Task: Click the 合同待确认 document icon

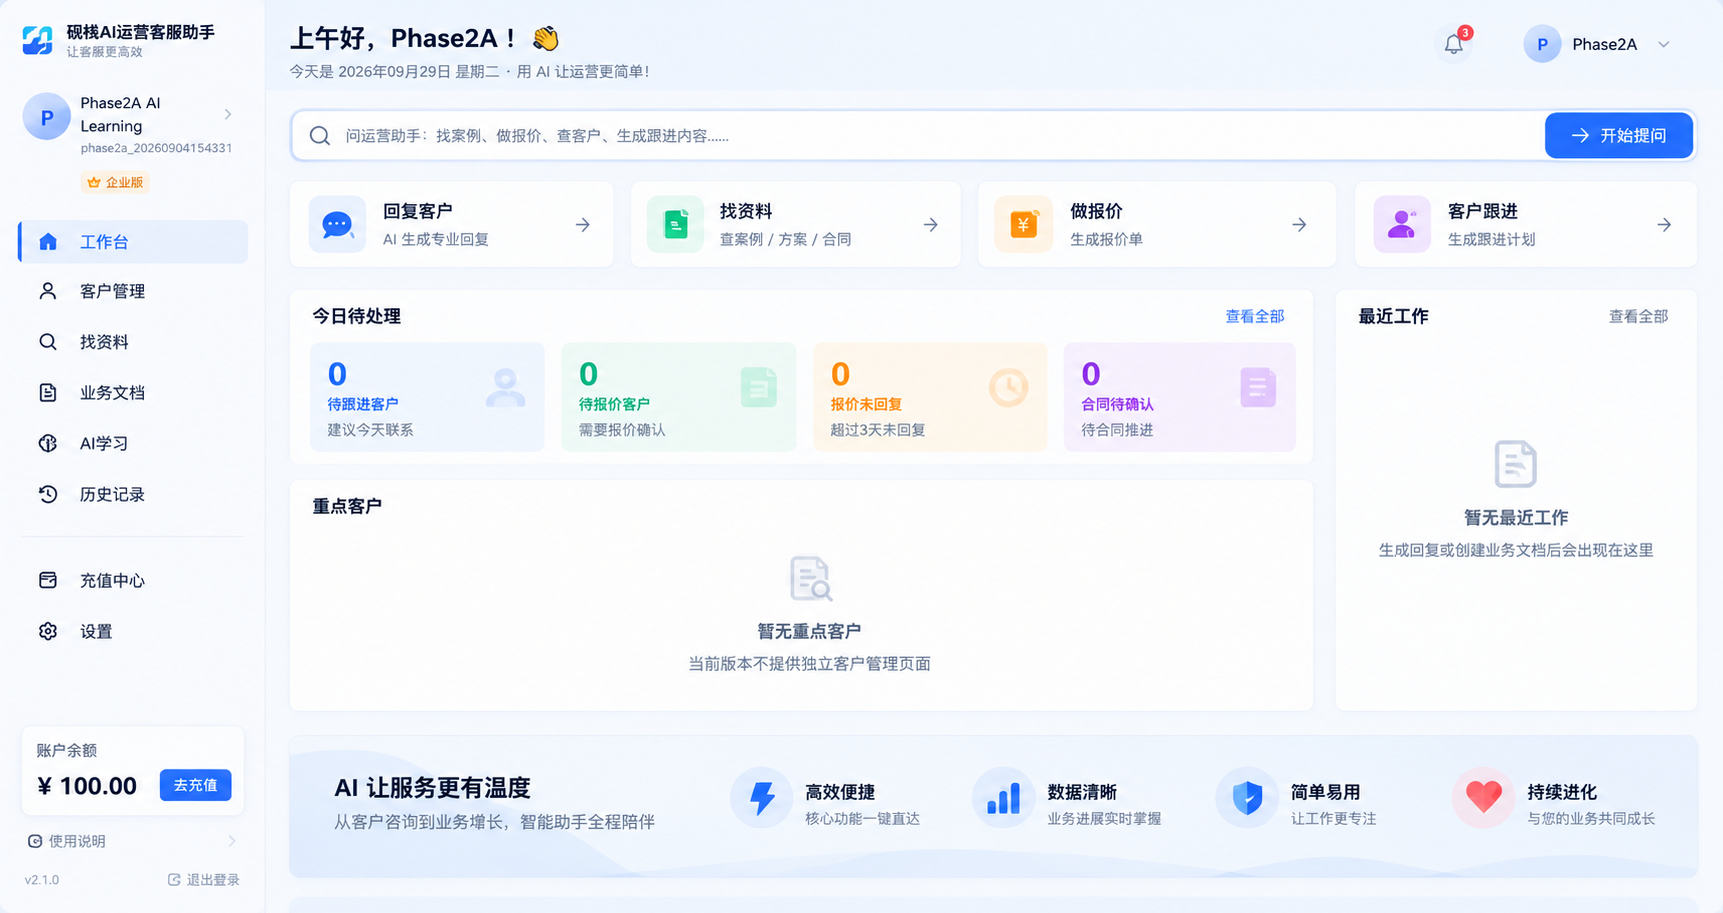Action: coord(1258,388)
